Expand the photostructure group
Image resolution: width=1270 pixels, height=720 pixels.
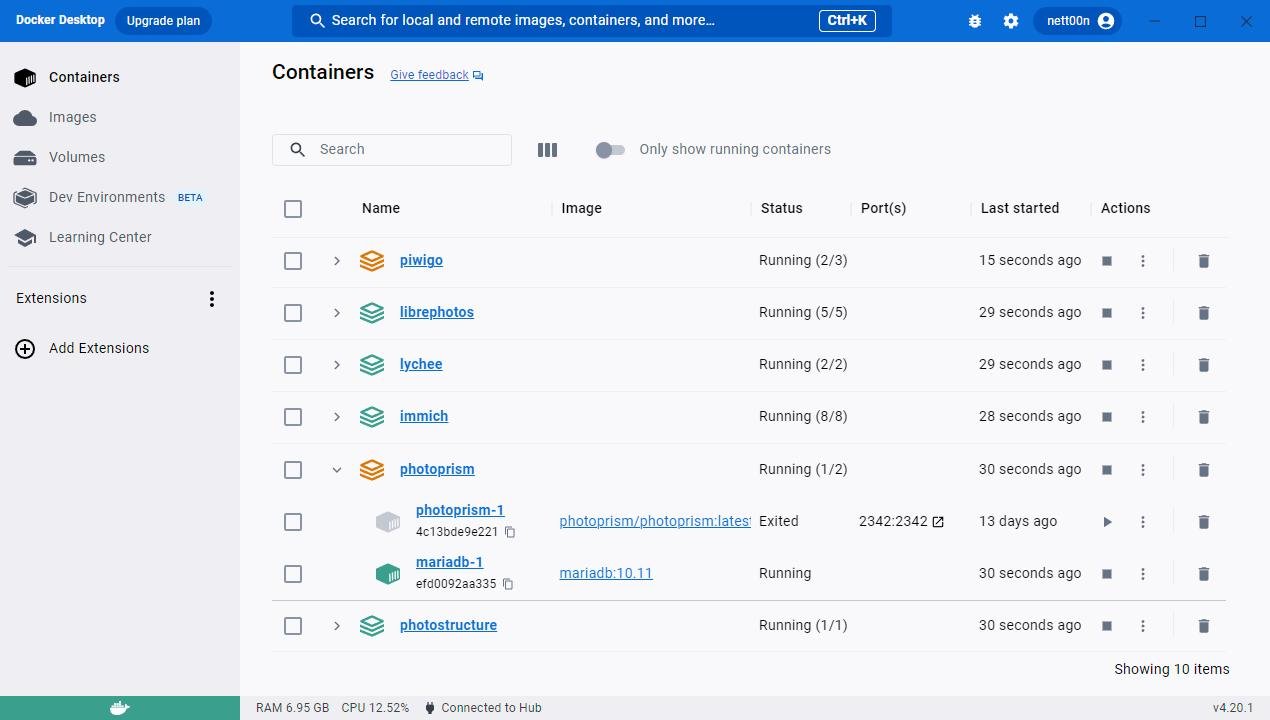(337, 626)
